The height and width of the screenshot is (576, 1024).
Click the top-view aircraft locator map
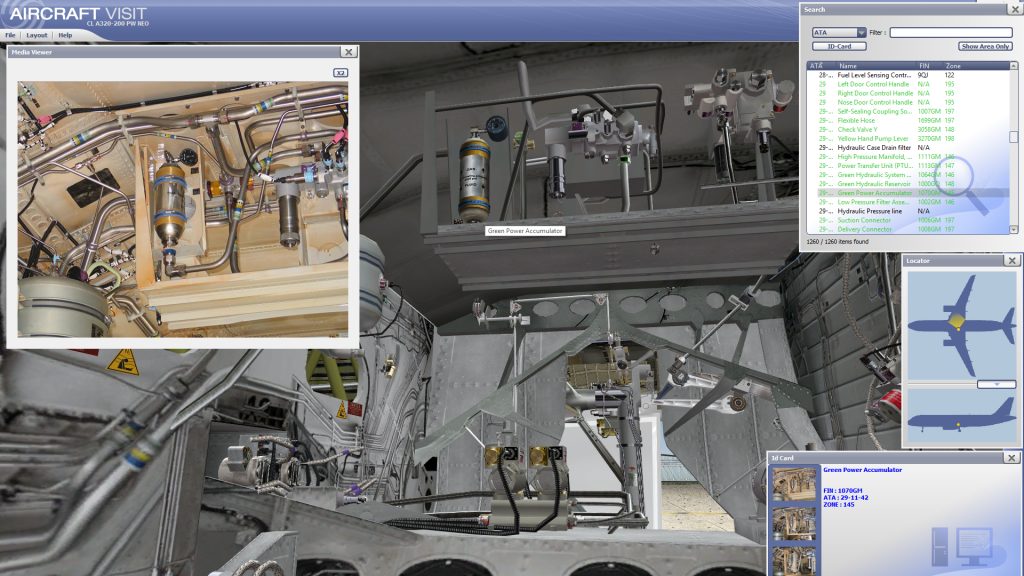[x=962, y=325]
